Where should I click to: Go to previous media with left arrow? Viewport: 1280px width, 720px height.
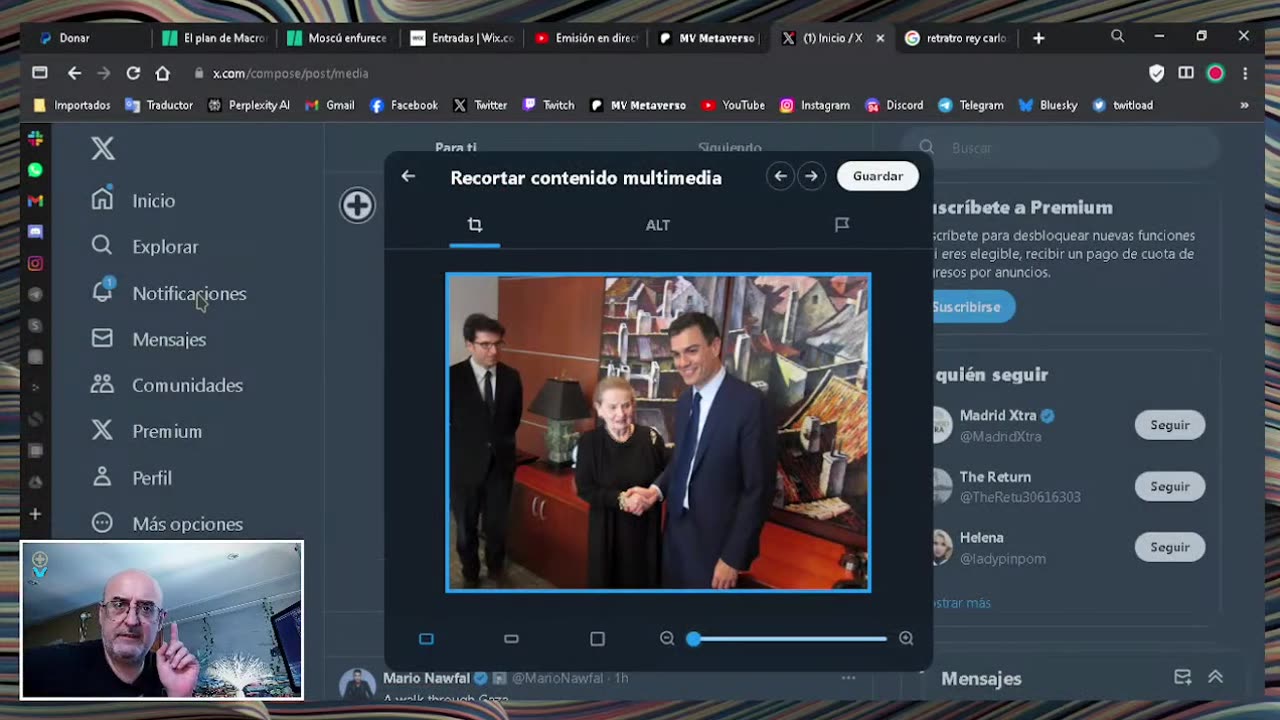pos(781,176)
